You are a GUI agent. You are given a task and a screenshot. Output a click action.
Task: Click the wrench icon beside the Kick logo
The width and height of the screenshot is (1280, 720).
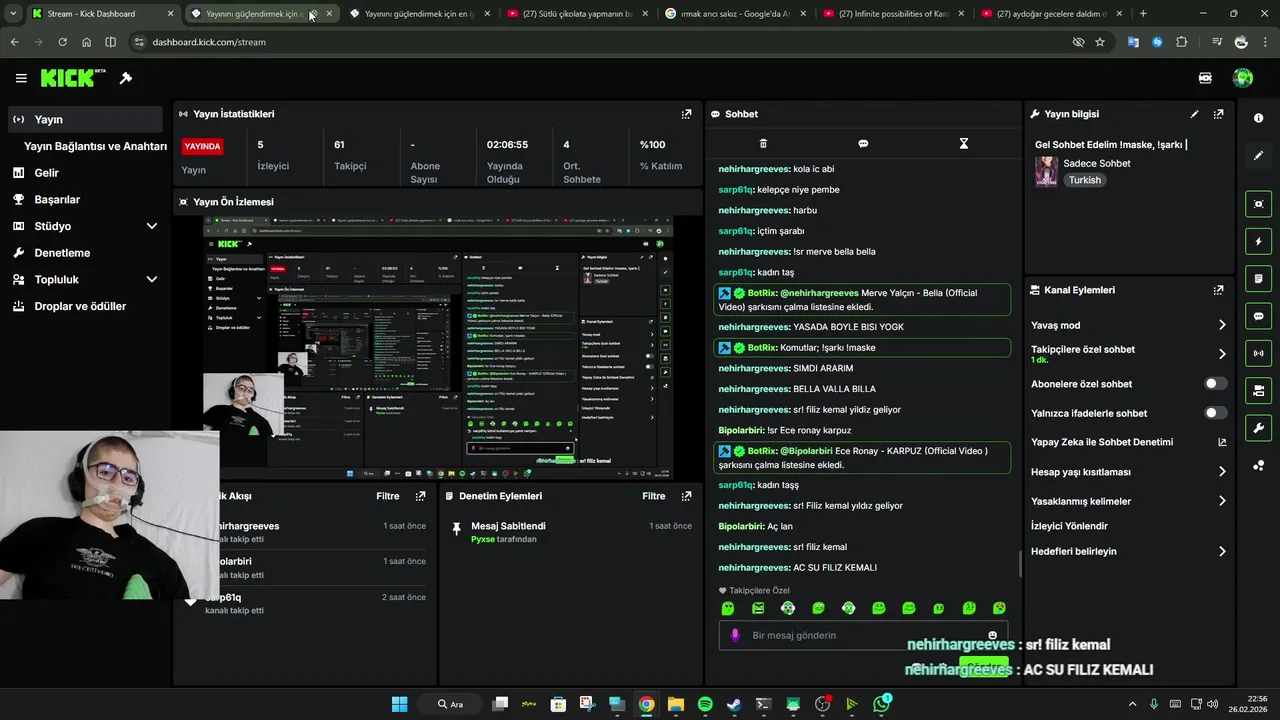tap(126, 78)
